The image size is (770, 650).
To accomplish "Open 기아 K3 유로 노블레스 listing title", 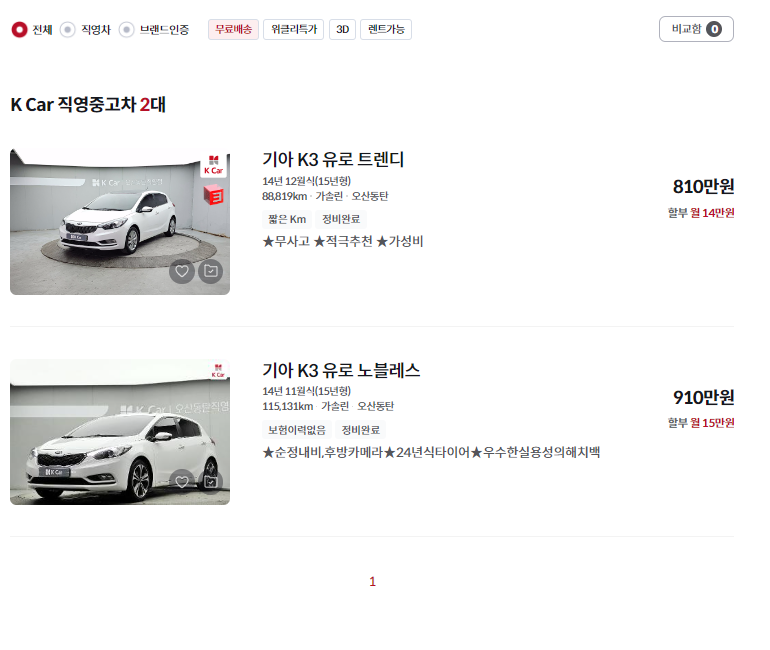I will coord(341,370).
